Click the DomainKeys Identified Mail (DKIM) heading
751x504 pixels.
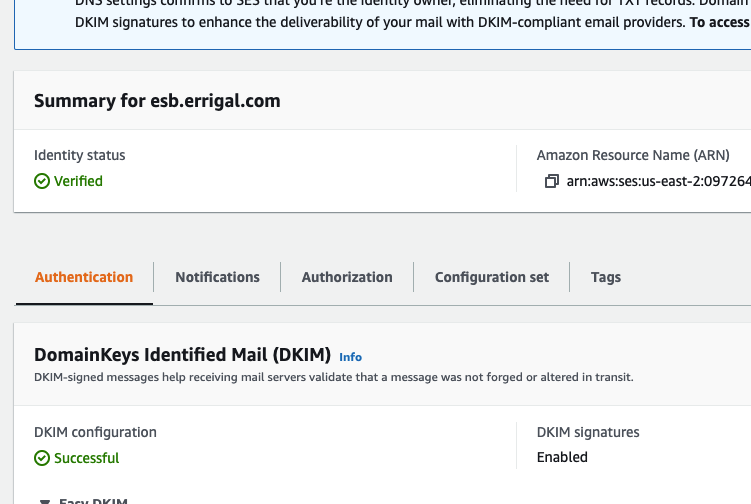click(182, 355)
